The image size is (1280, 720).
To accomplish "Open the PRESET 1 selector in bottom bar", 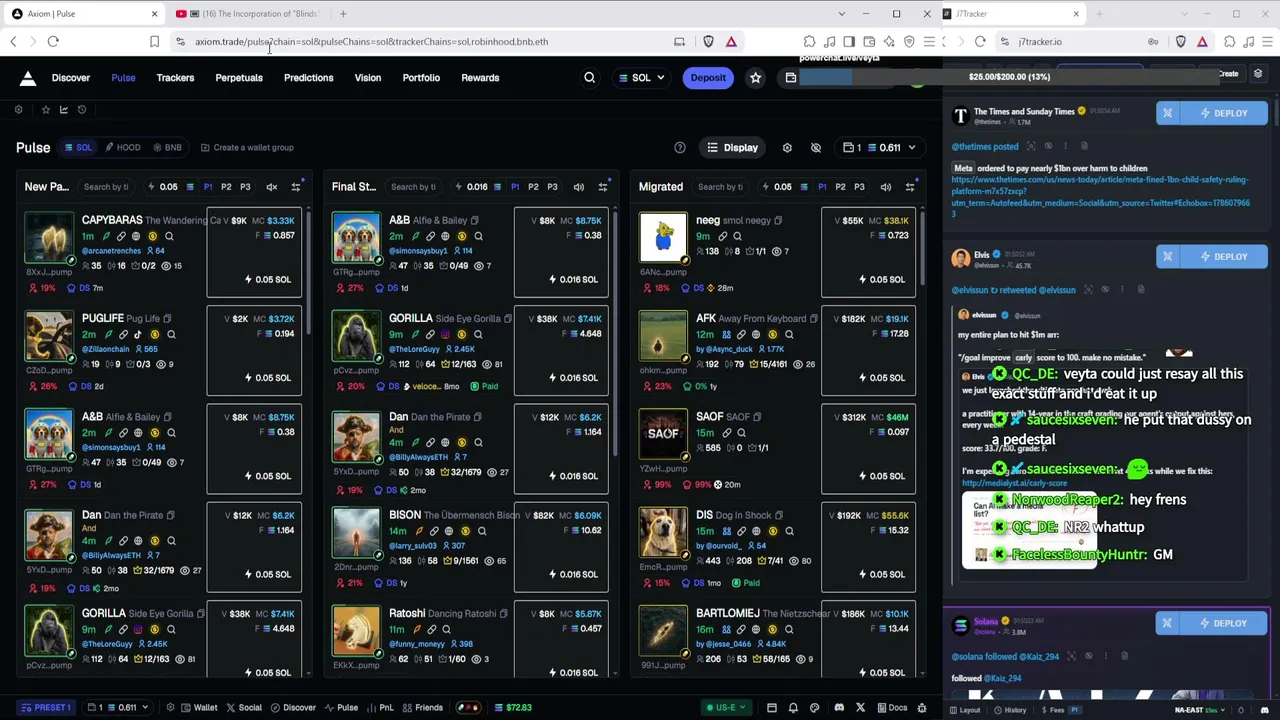I will (x=47, y=708).
